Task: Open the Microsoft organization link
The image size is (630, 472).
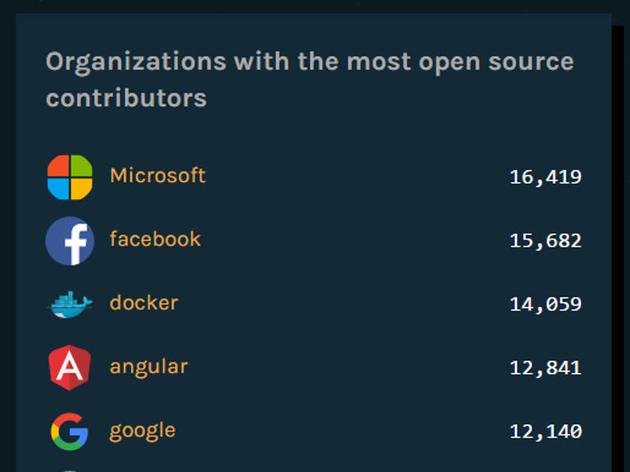Action: click(157, 176)
